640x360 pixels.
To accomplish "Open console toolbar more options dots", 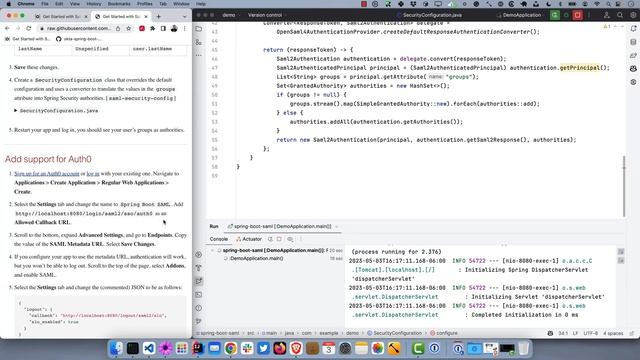I will pyautogui.click(x=301, y=239).
